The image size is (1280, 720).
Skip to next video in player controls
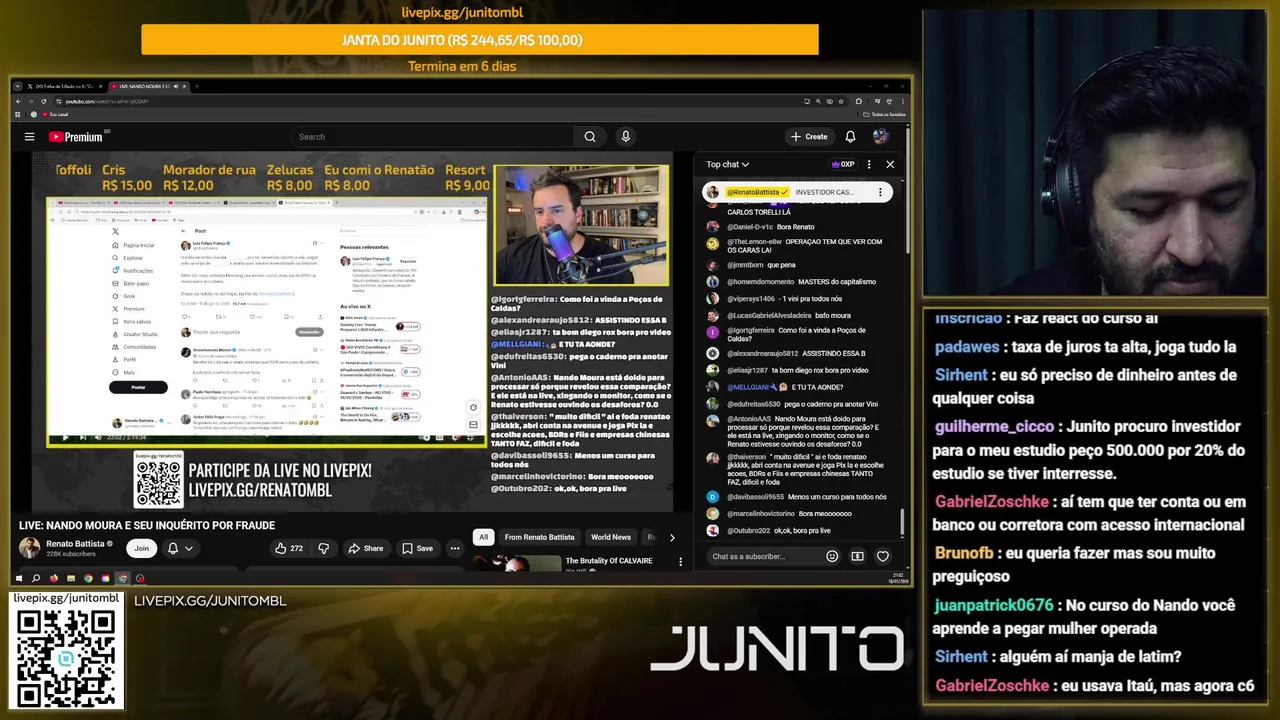click(x=81, y=437)
